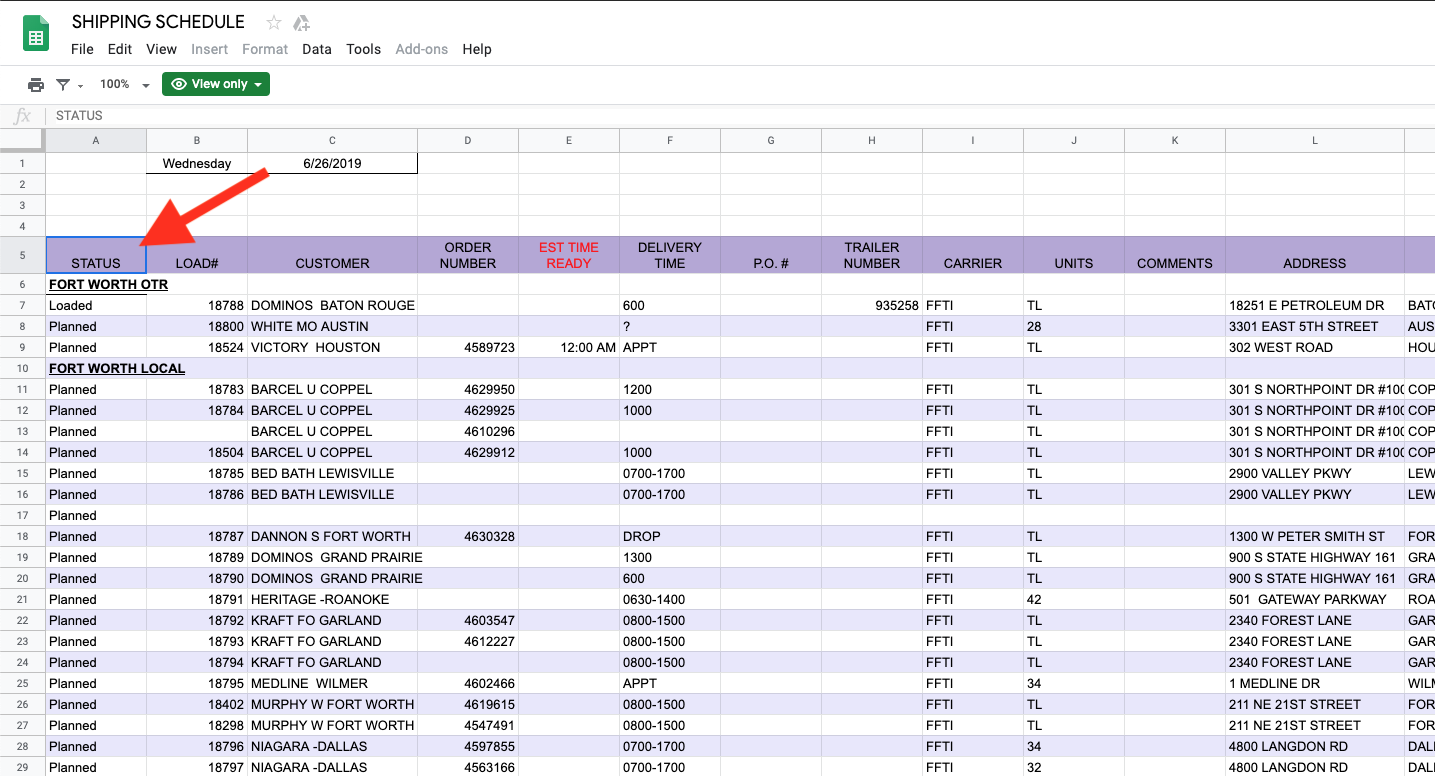Click the HERITAGE -ROANOKE cell
1435x776 pixels.
pyautogui.click(x=332, y=599)
